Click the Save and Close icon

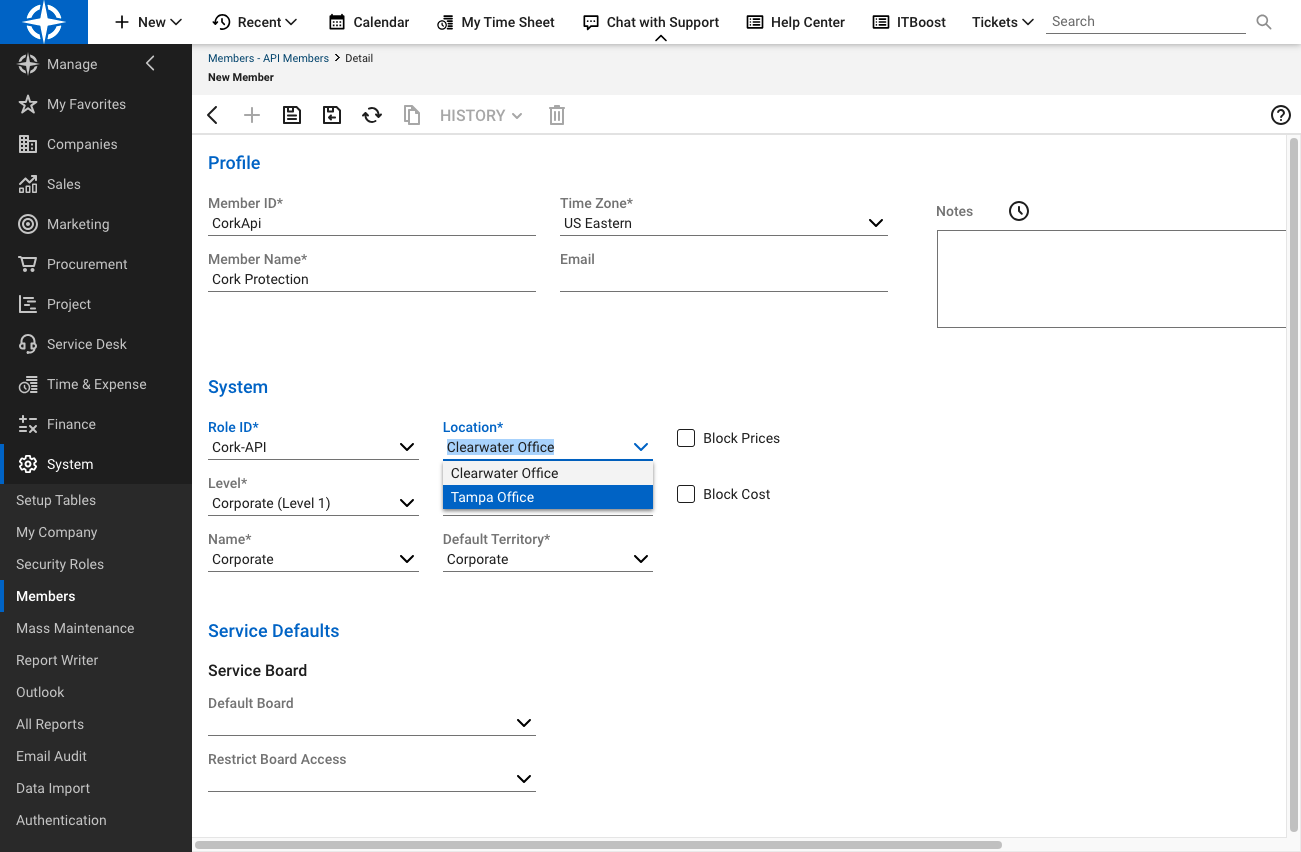(332, 115)
